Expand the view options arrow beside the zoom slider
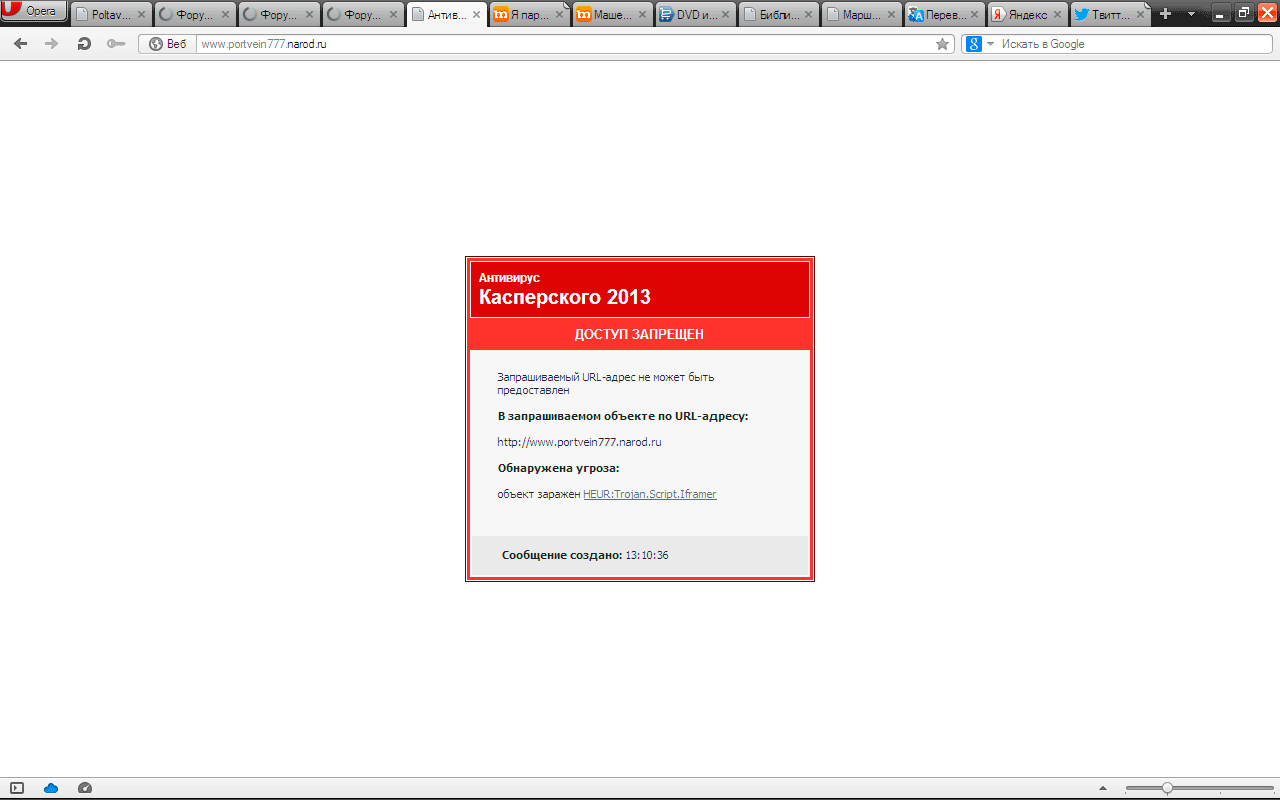The image size is (1280, 800). (x=1103, y=788)
